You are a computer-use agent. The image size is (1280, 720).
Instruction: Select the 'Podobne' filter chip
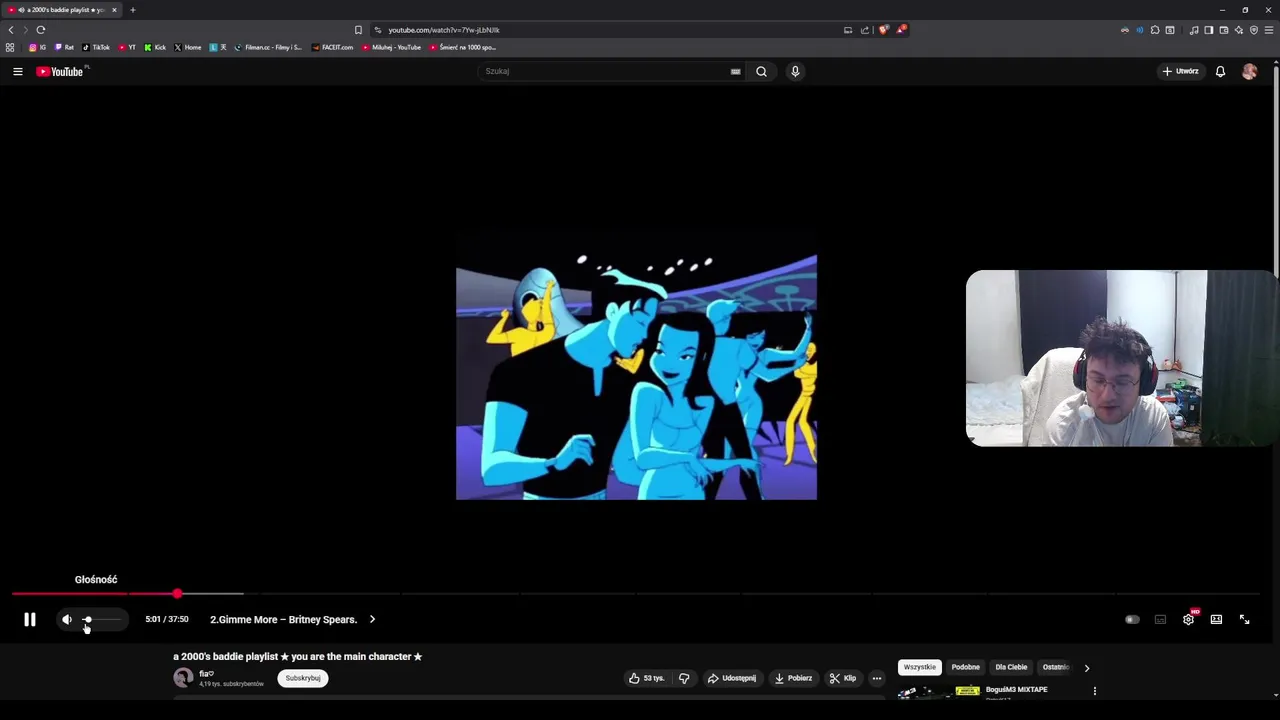pos(966,667)
